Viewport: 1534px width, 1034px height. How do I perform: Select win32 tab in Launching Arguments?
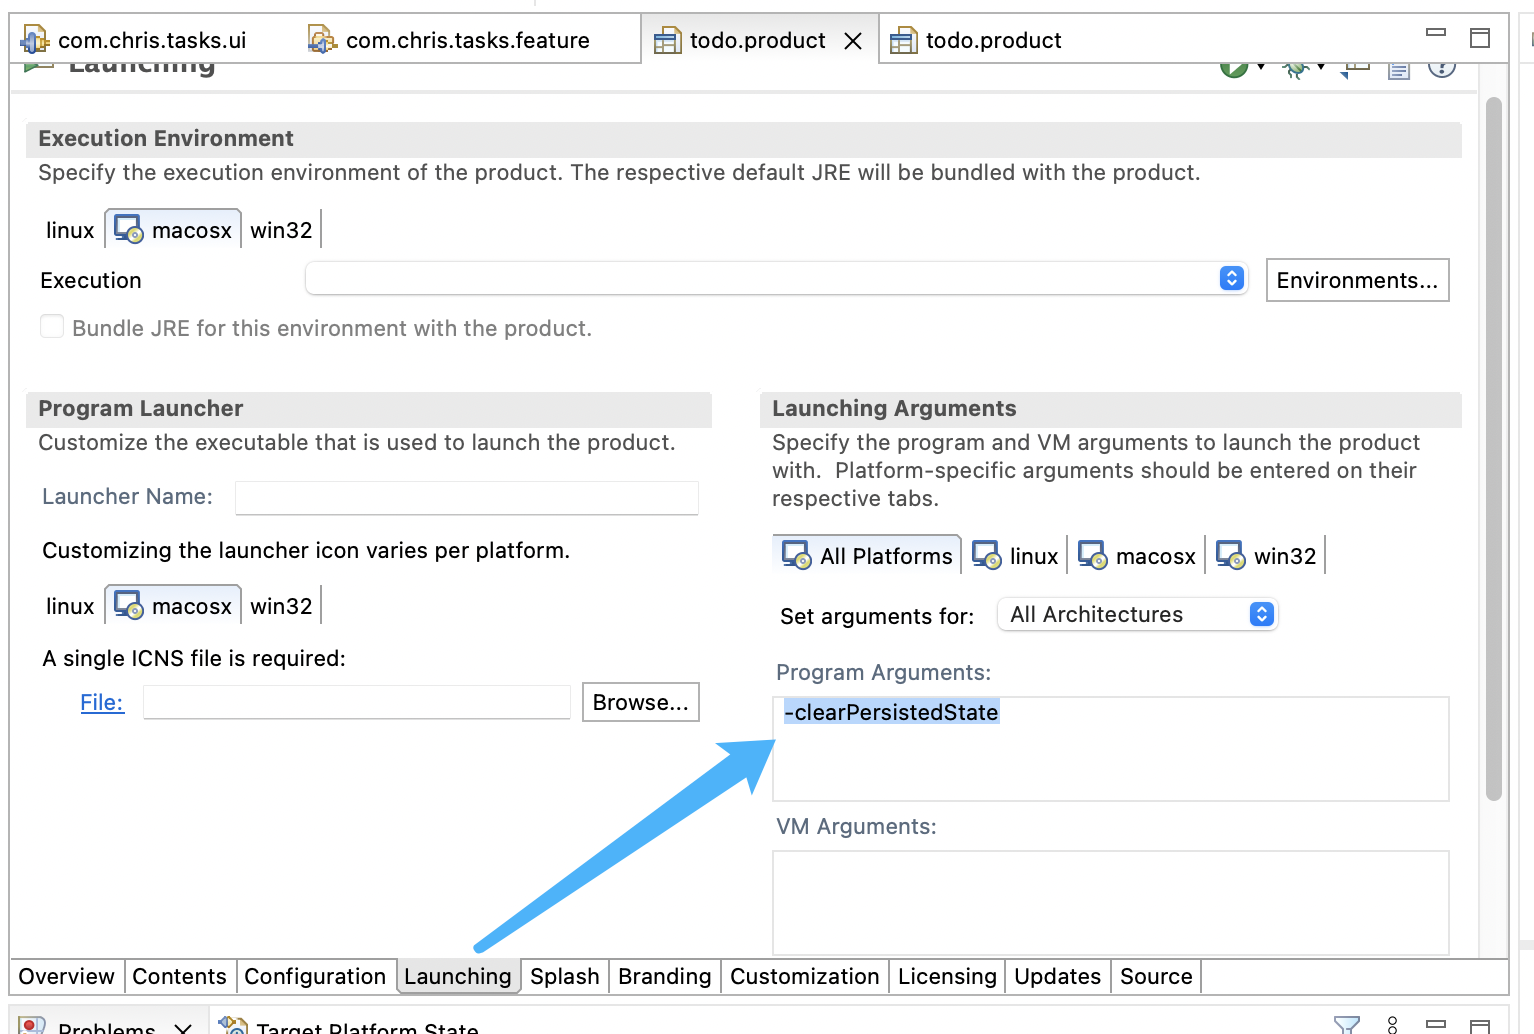pyautogui.click(x=1266, y=555)
